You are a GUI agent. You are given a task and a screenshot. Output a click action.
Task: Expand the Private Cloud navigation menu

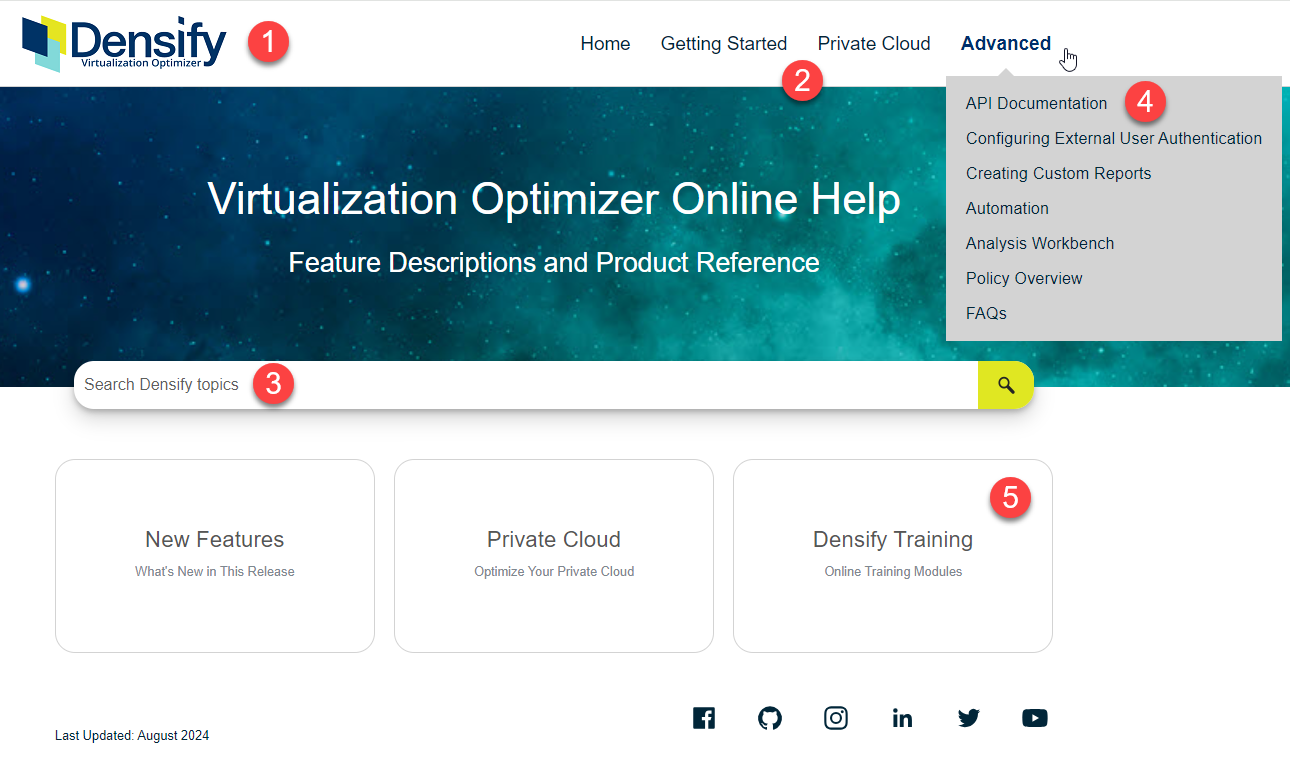(874, 43)
